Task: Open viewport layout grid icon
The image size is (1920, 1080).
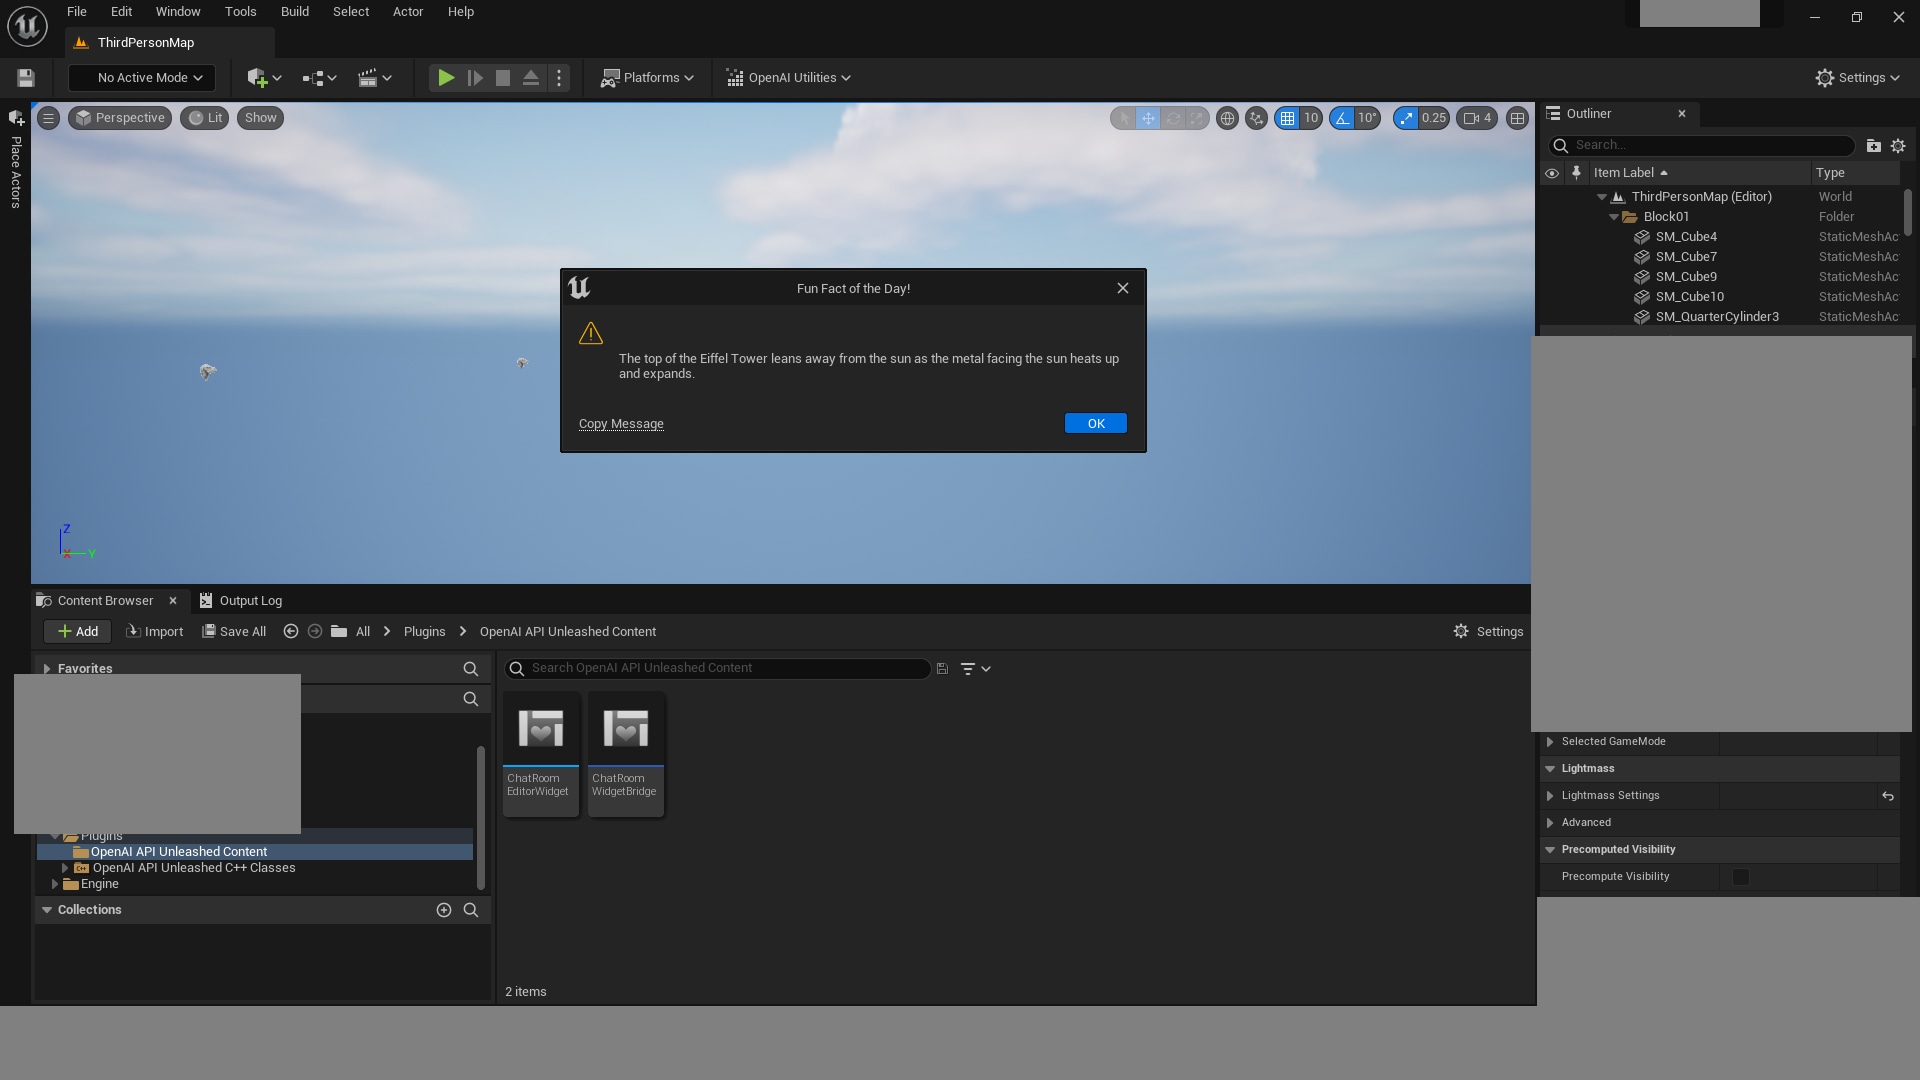Action: click(1517, 118)
